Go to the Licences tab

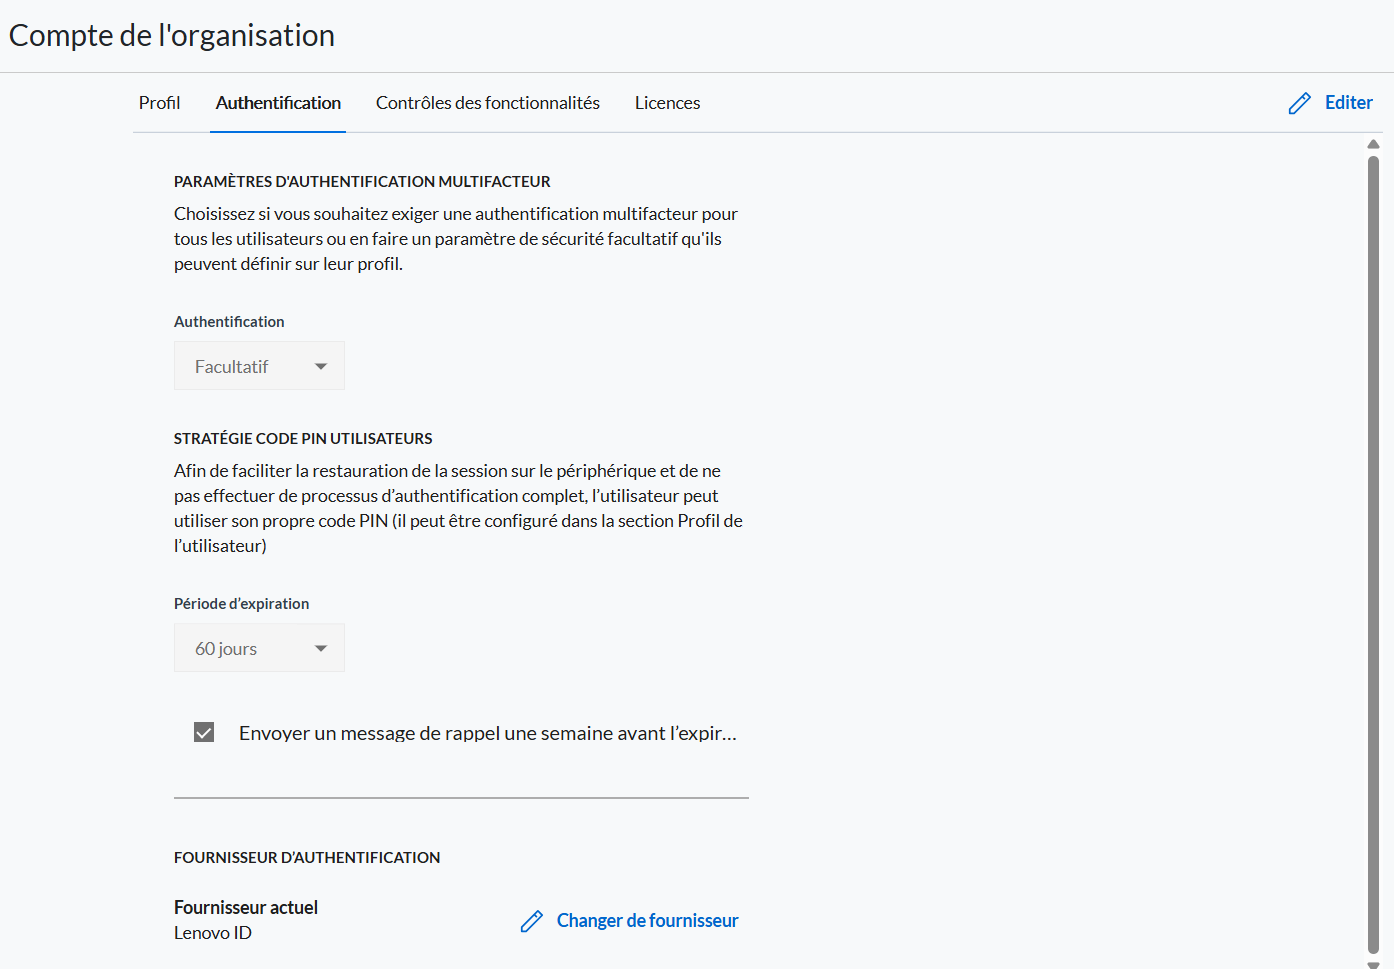click(x=667, y=103)
